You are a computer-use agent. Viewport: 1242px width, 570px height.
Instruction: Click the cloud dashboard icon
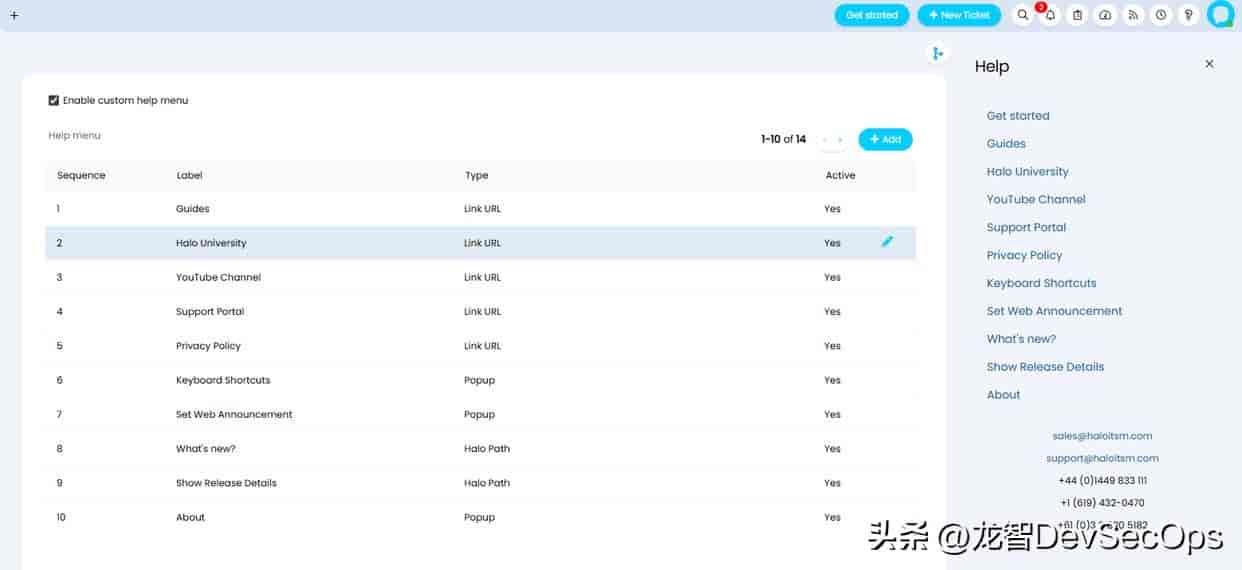click(1105, 15)
